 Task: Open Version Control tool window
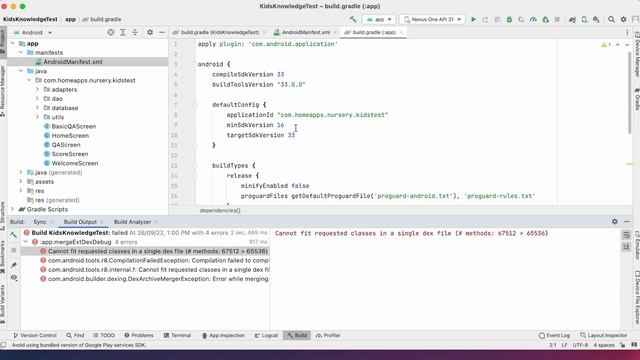coord(34,335)
